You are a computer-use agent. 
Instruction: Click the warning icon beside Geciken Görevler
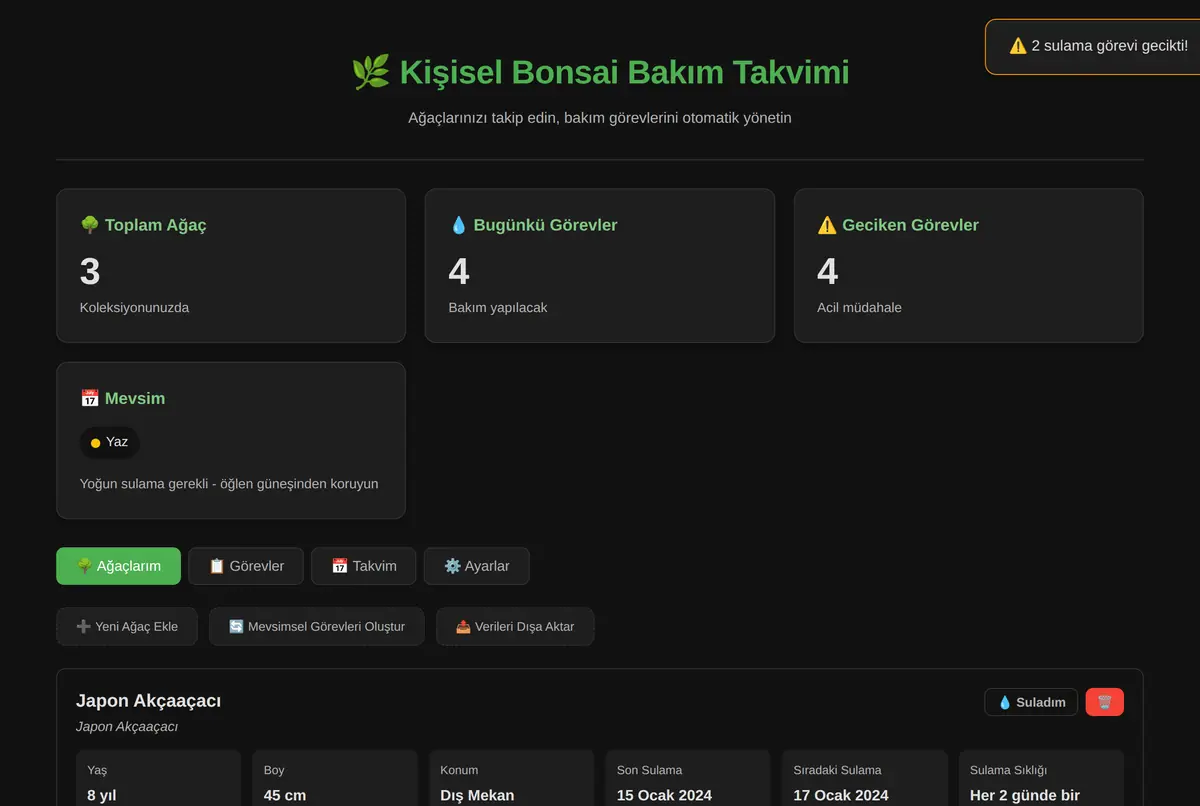click(827, 225)
